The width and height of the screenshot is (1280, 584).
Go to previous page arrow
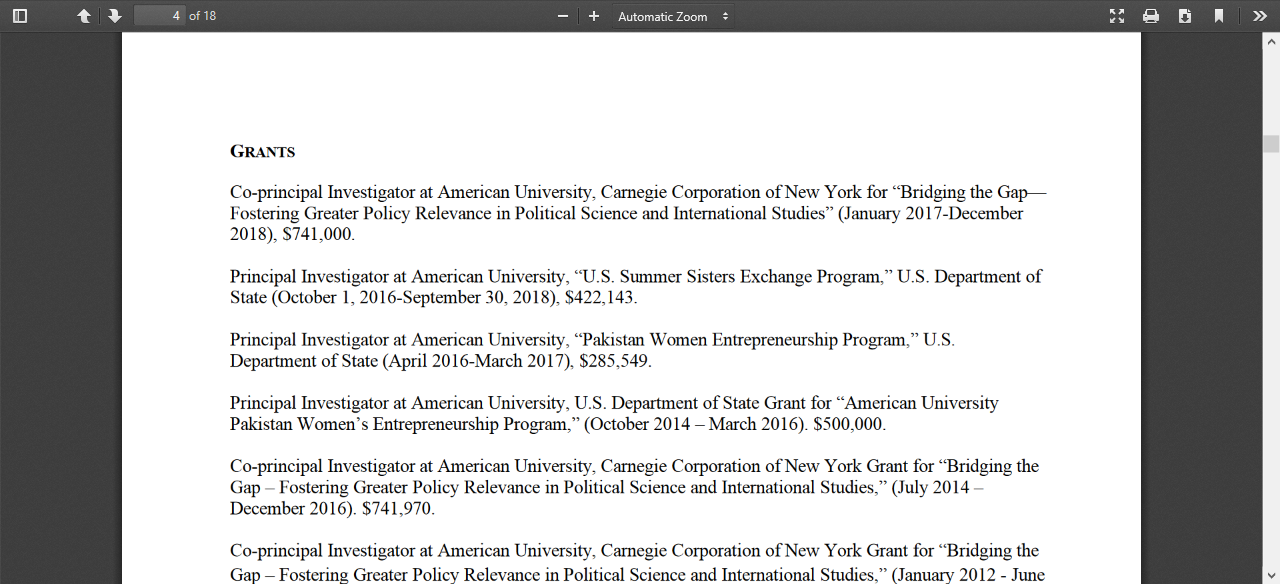(x=84, y=16)
